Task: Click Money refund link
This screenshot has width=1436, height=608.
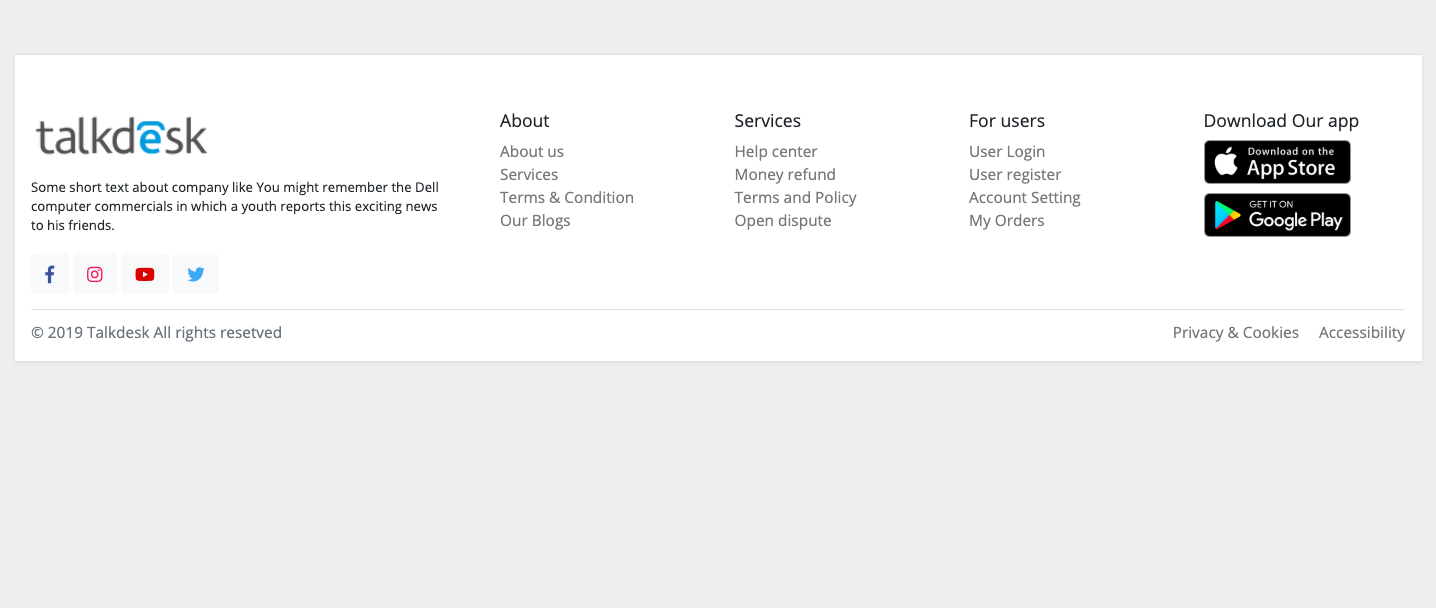Action: (785, 174)
